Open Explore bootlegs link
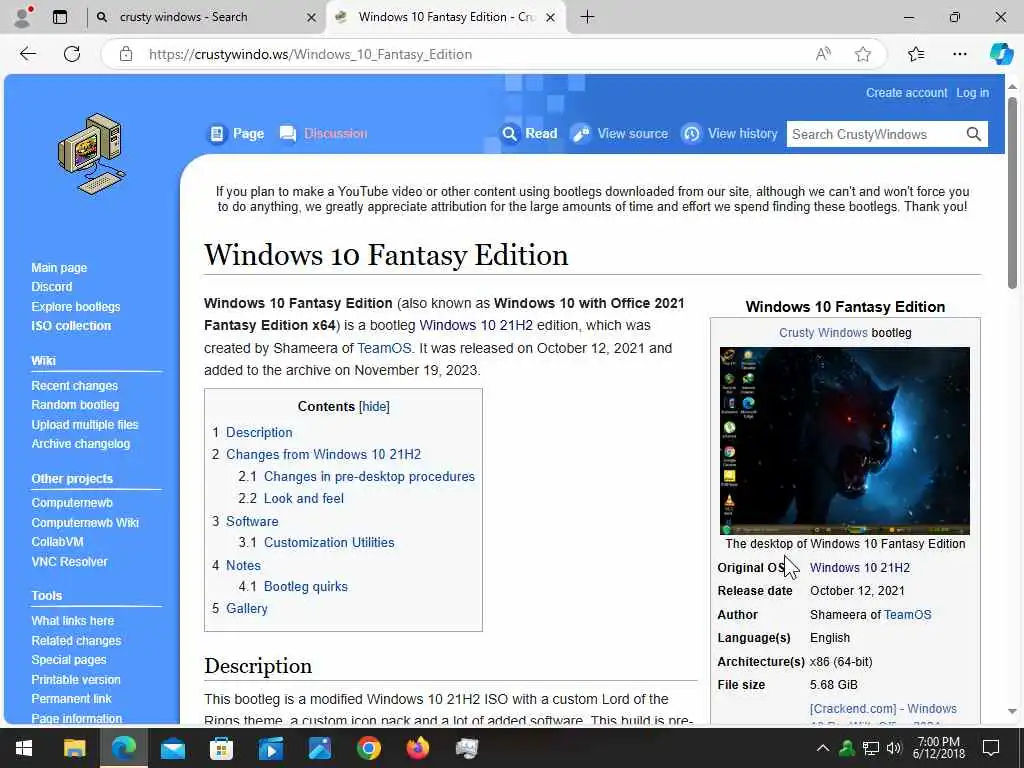This screenshot has height=768, width=1024. (76, 306)
